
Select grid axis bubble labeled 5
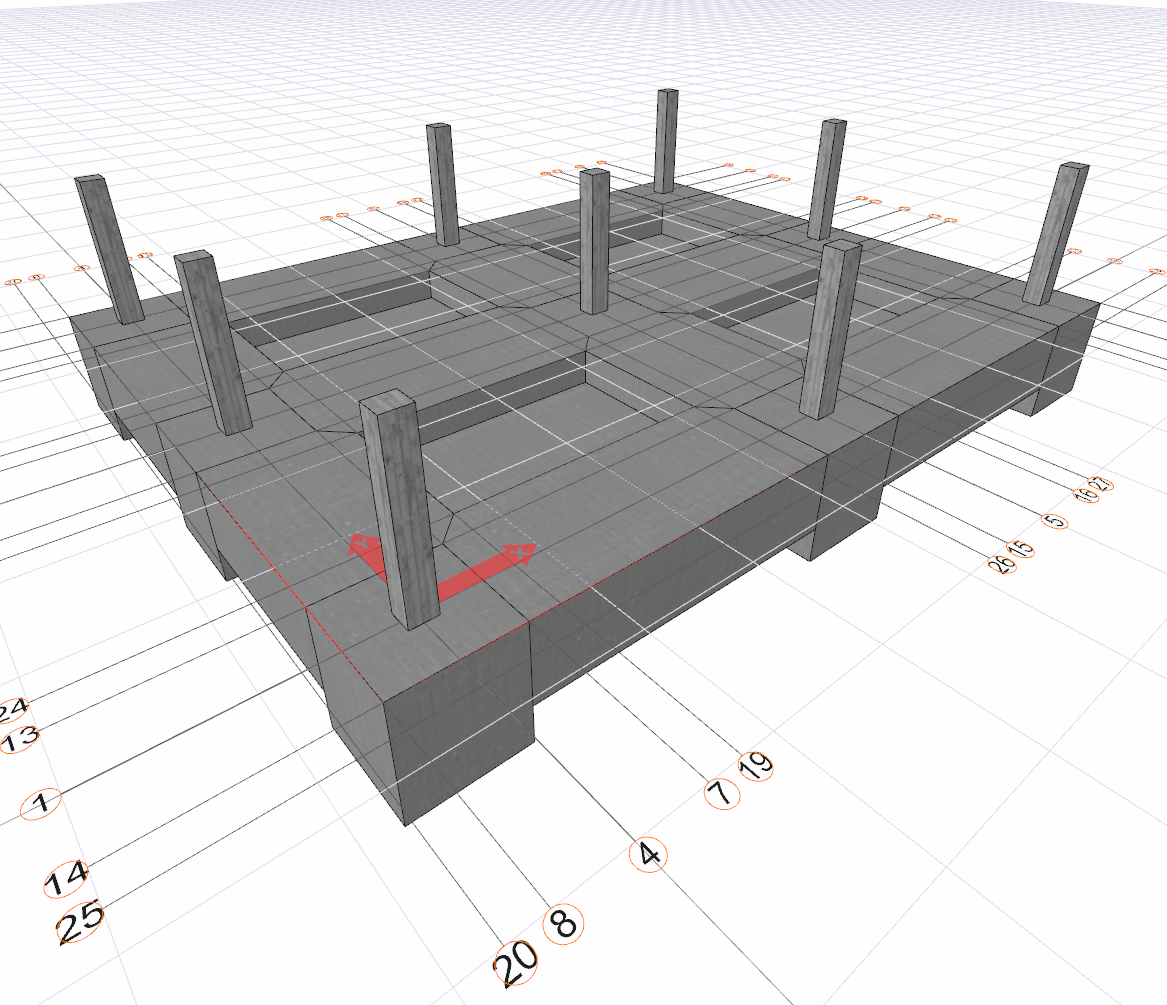[x=1055, y=521]
